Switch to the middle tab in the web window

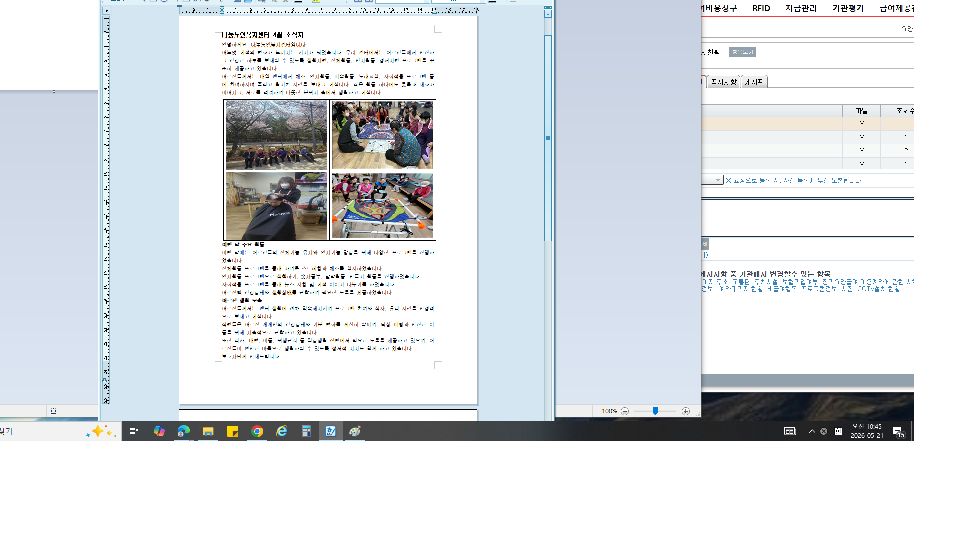tap(724, 81)
